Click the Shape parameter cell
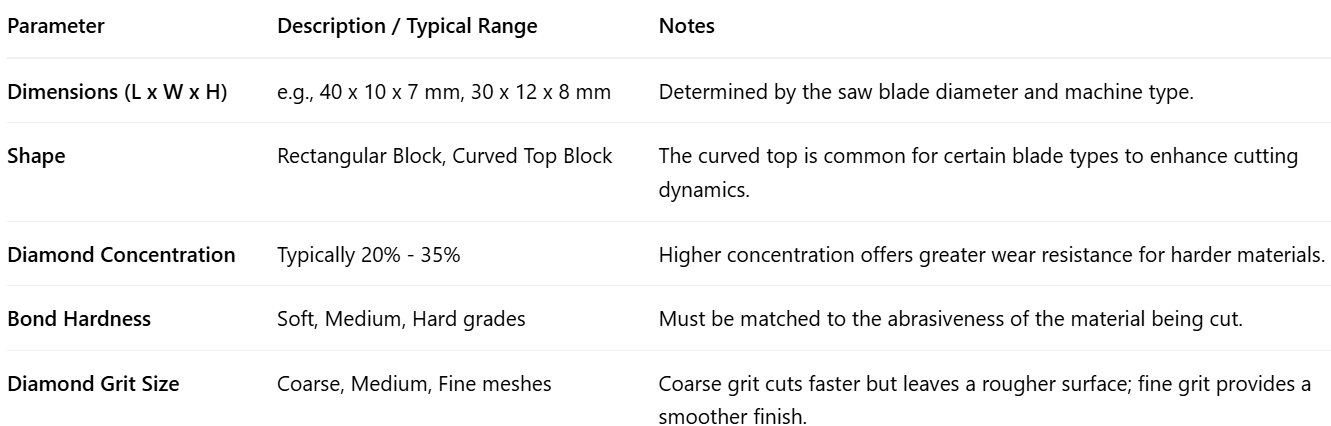1331x426 pixels. 30,159
